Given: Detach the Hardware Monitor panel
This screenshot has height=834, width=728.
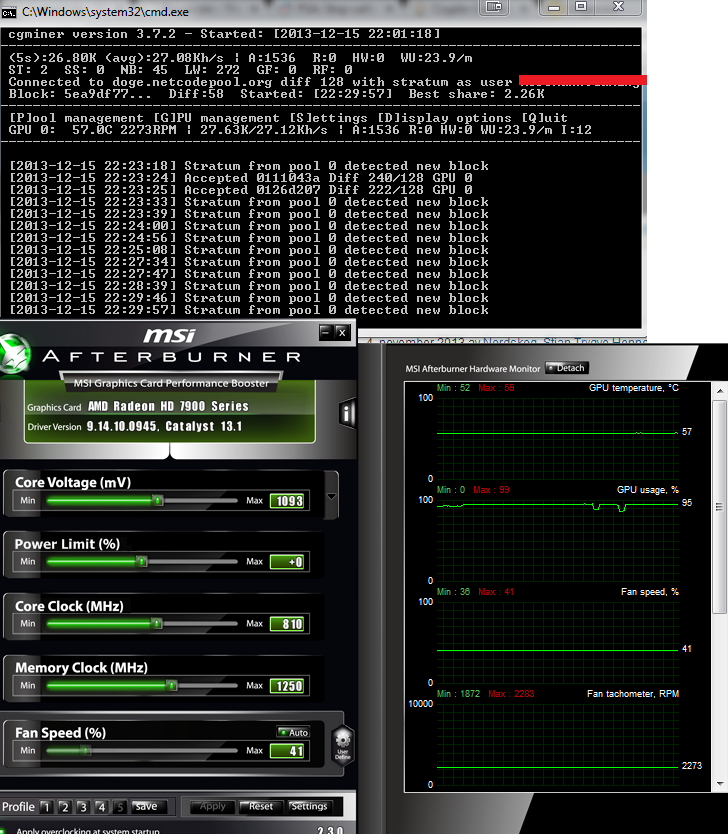Looking at the screenshot, I should click(x=567, y=368).
